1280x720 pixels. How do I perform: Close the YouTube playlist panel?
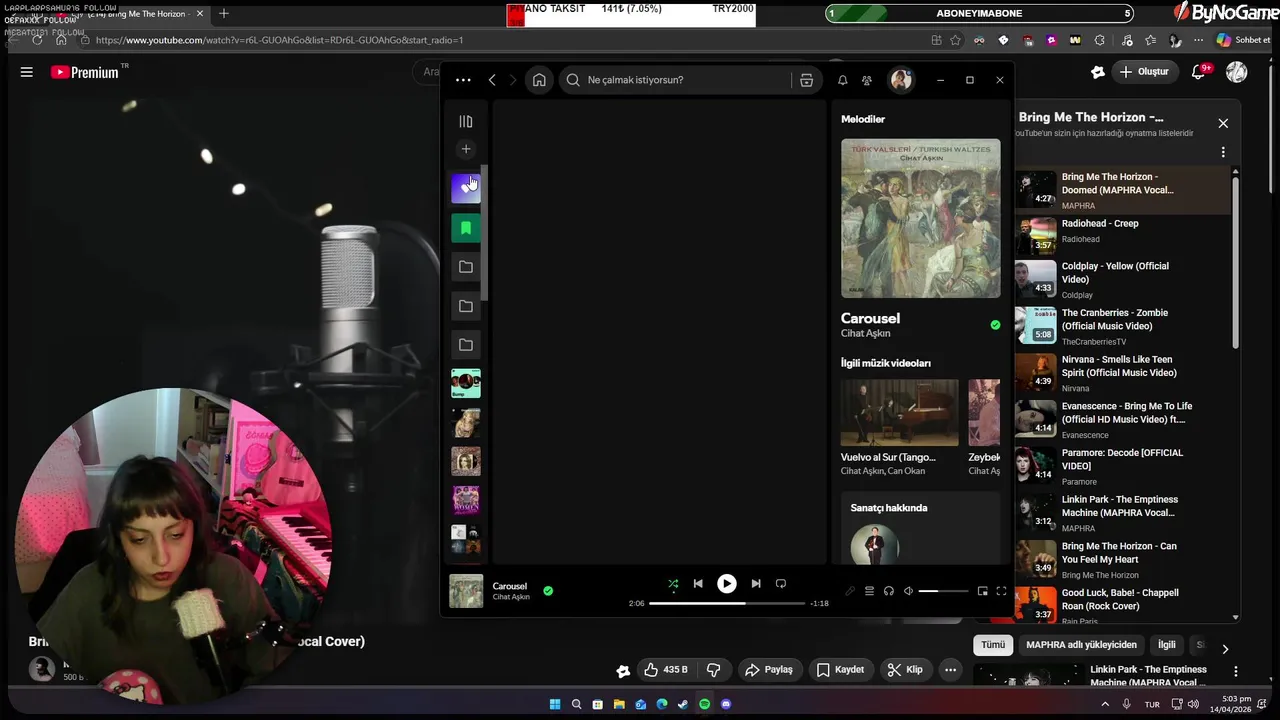click(1223, 123)
